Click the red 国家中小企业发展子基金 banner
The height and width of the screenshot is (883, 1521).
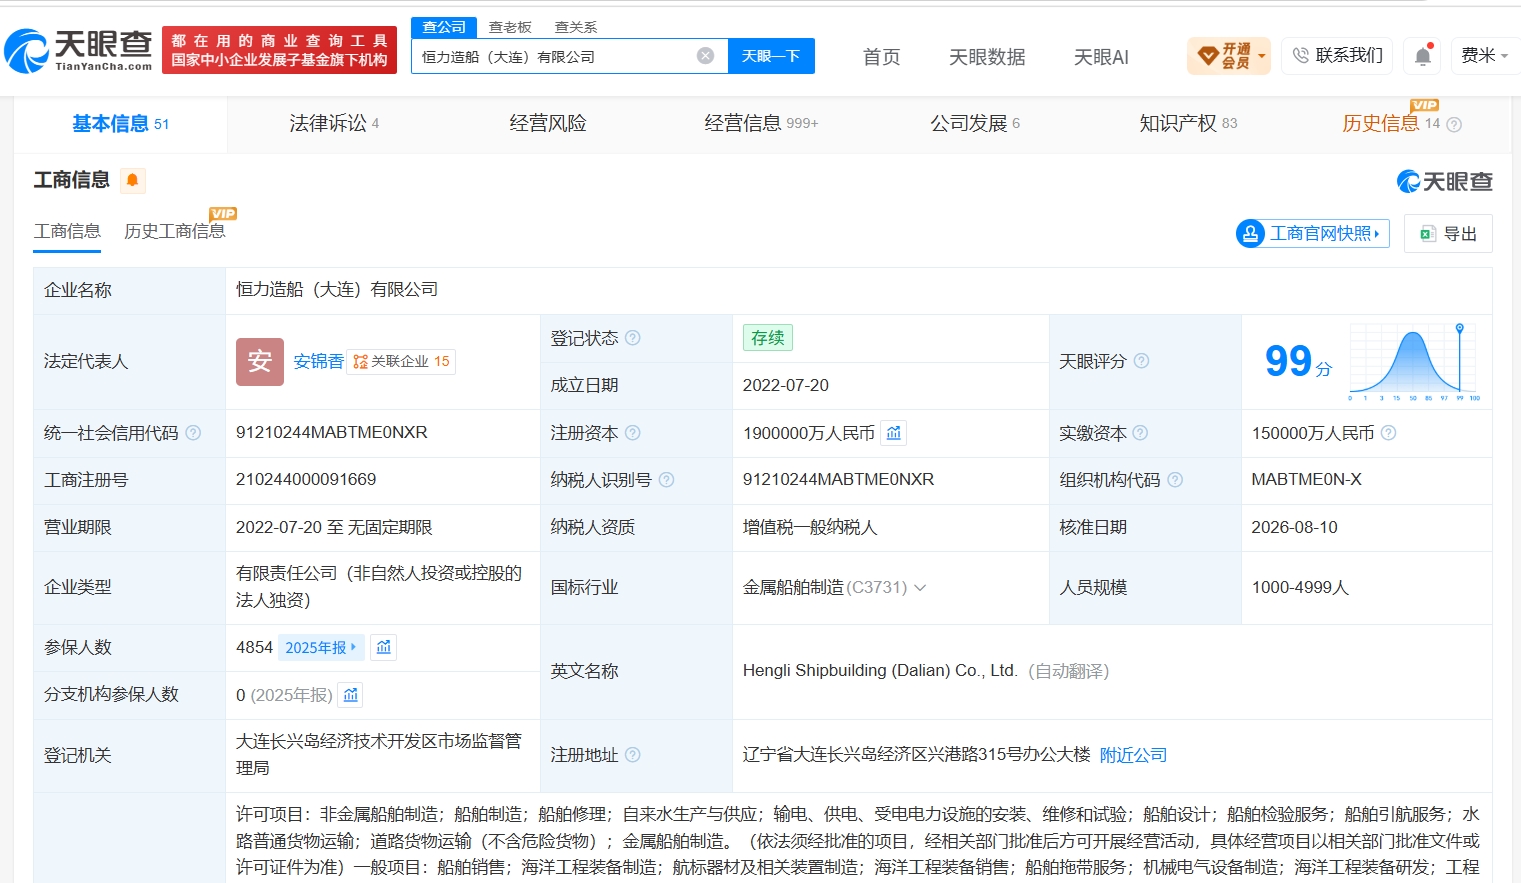[279, 50]
